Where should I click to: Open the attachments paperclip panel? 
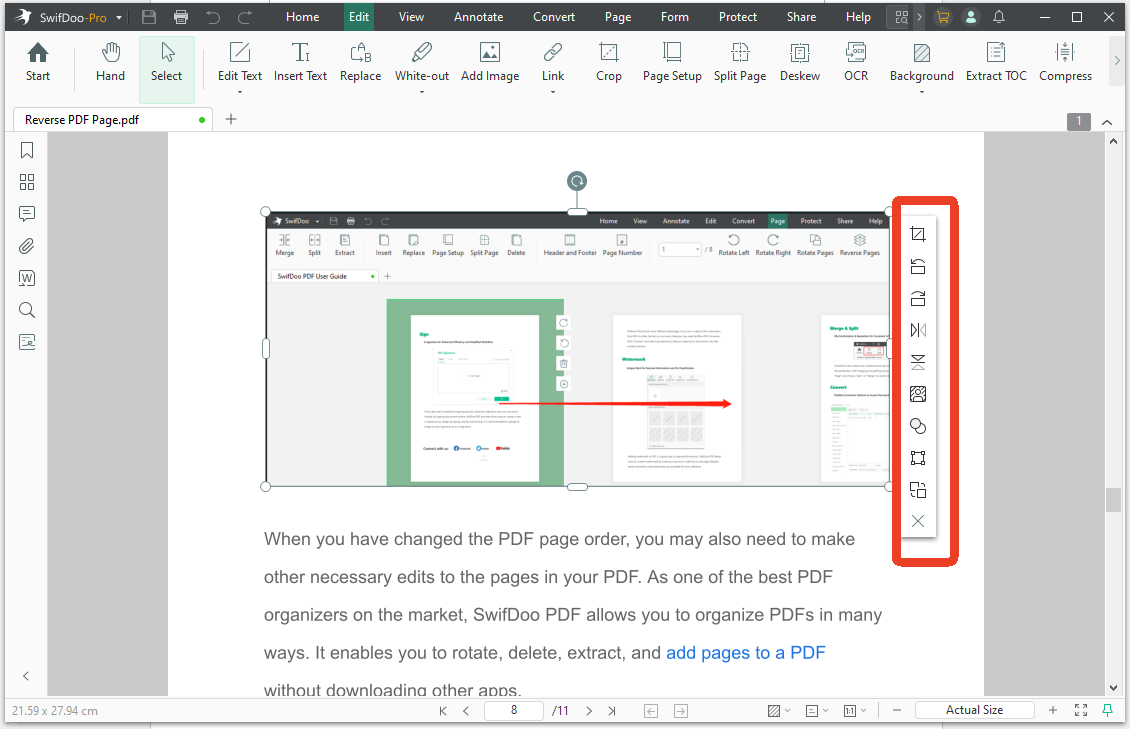point(27,246)
